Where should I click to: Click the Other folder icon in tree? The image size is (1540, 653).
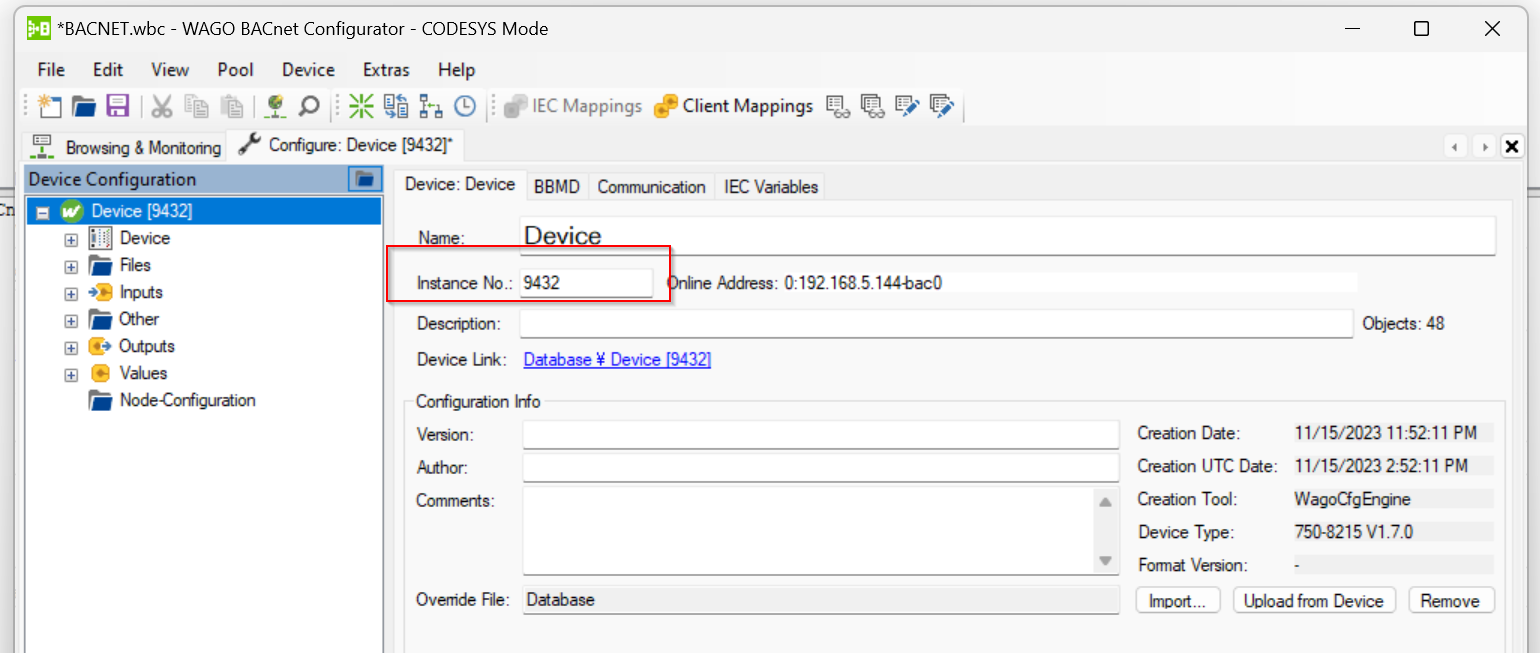click(x=100, y=319)
